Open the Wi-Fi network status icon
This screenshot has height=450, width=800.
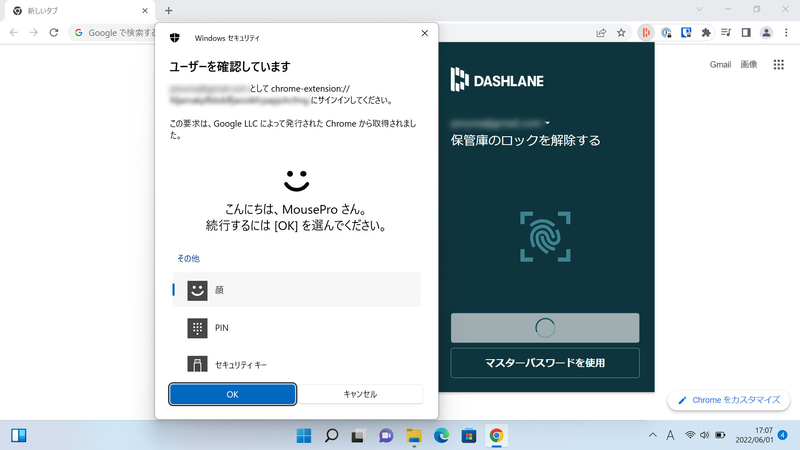point(690,435)
